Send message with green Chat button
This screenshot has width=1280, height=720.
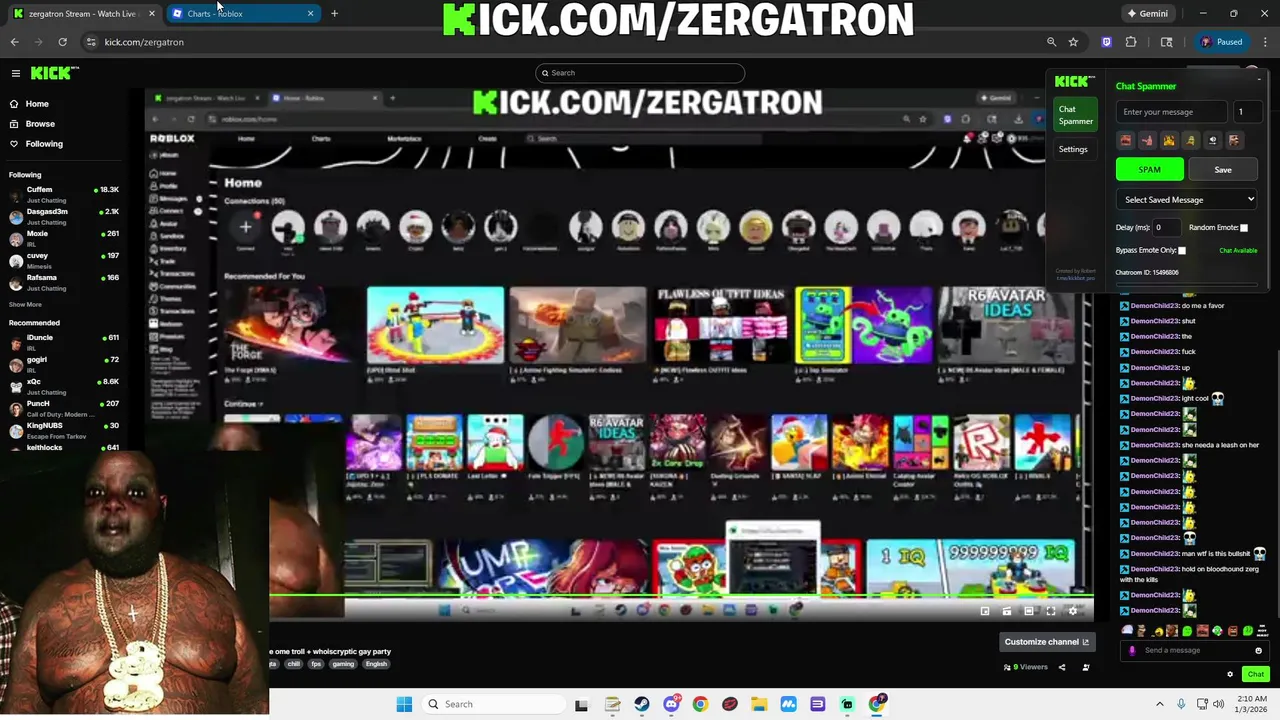click(x=1256, y=674)
